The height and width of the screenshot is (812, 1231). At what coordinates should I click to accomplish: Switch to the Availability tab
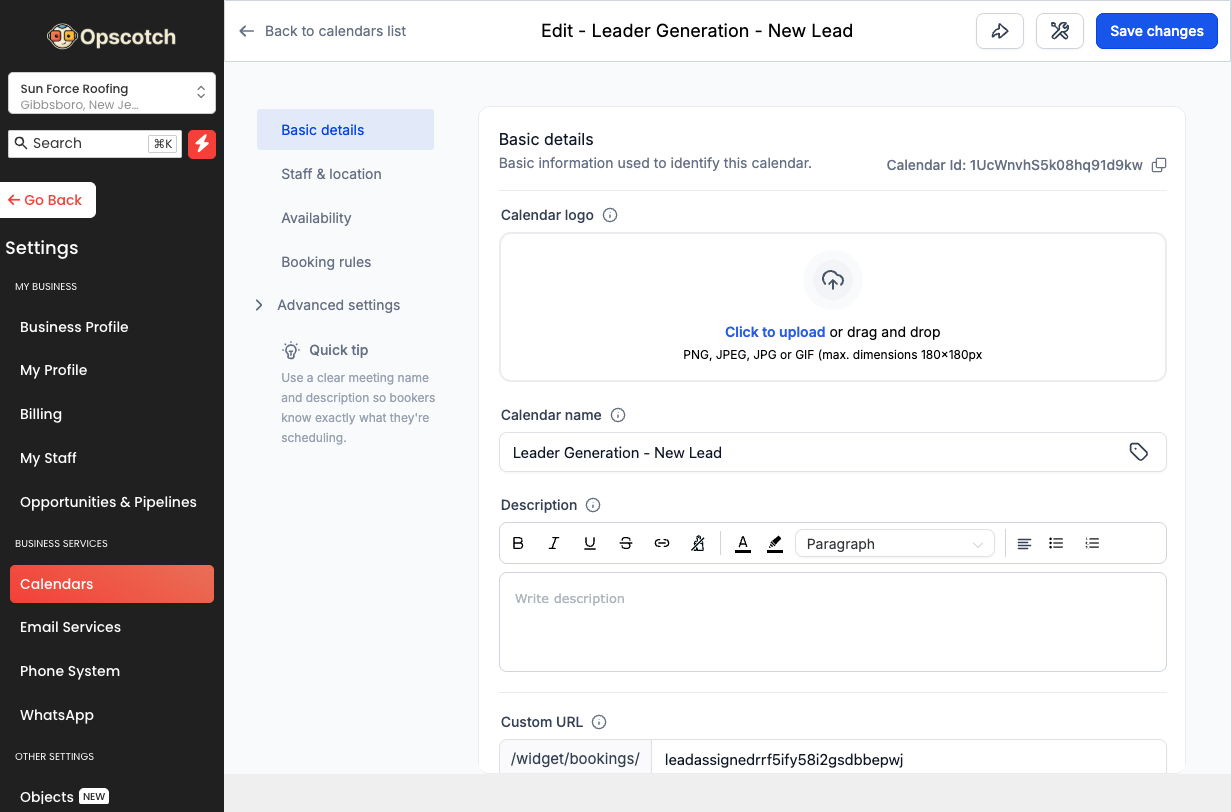pos(316,218)
